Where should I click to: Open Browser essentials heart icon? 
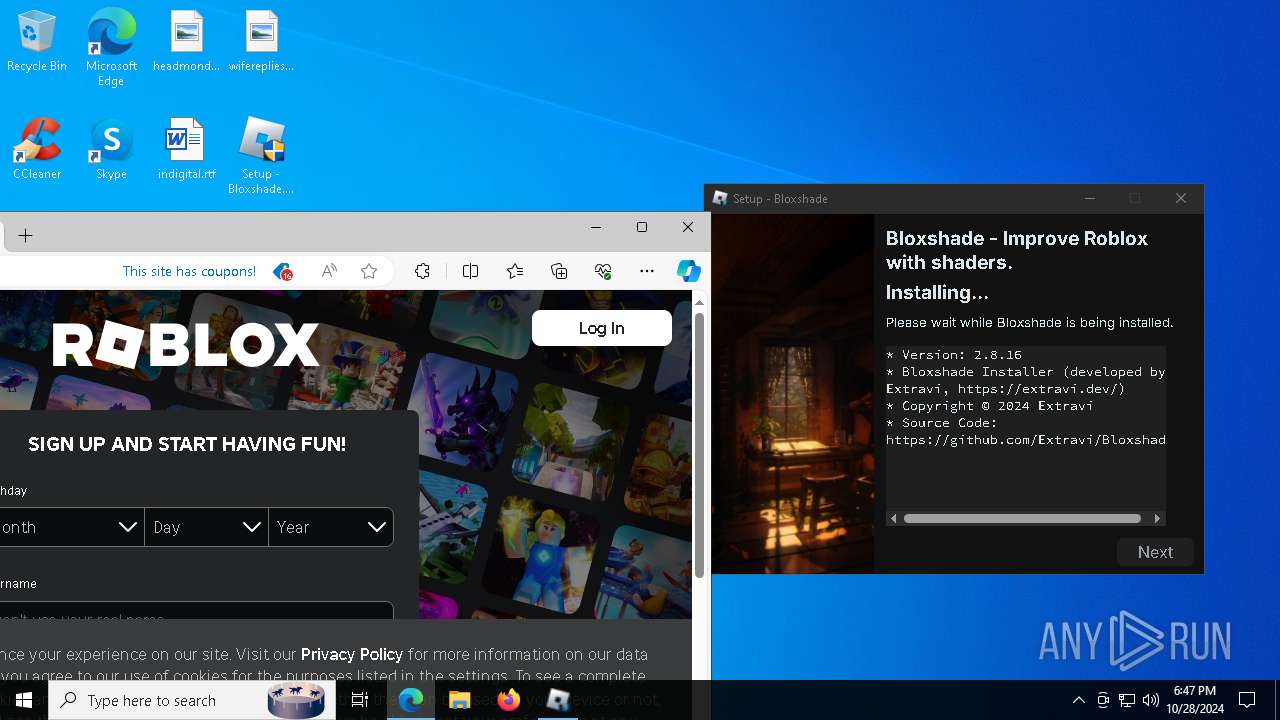[x=603, y=271]
